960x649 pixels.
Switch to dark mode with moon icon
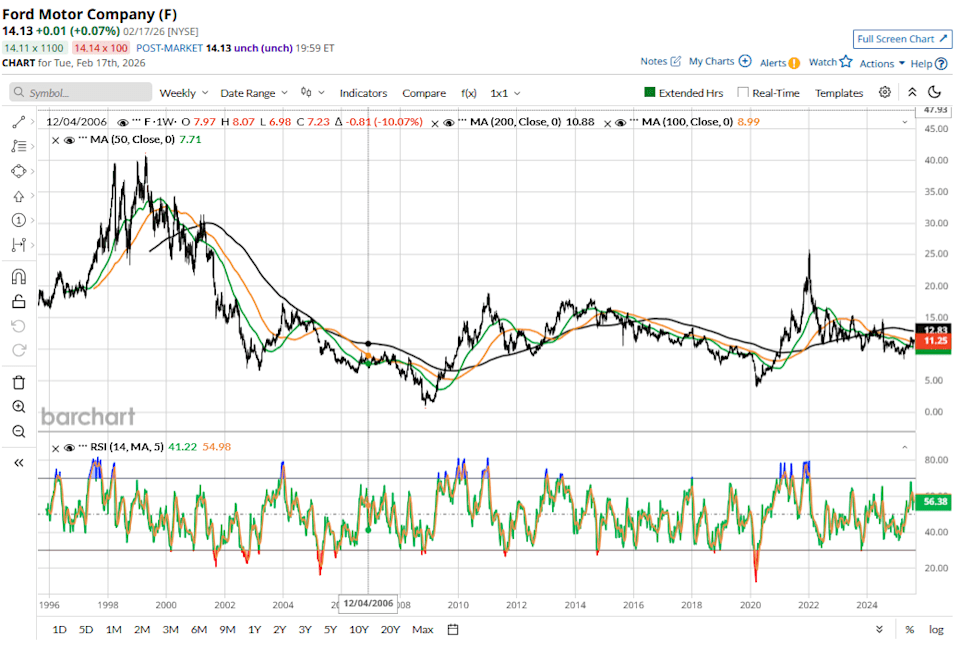coord(936,92)
